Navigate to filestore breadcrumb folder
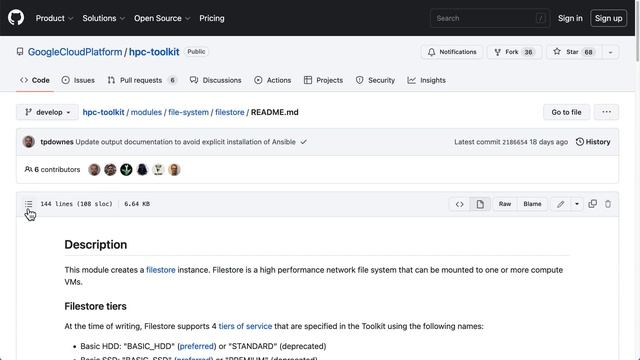The width and height of the screenshot is (640, 360). (x=230, y=112)
